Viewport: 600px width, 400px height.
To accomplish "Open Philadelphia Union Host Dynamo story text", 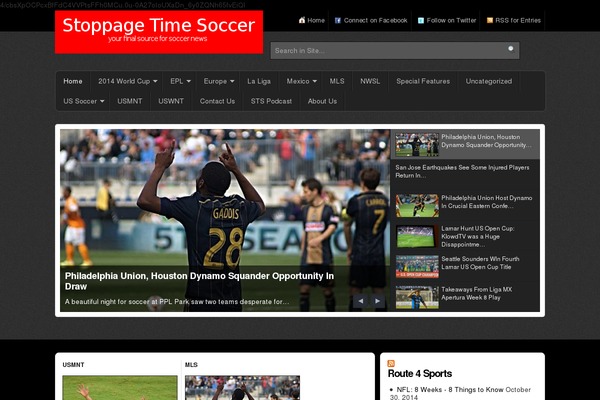I will [486, 202].
